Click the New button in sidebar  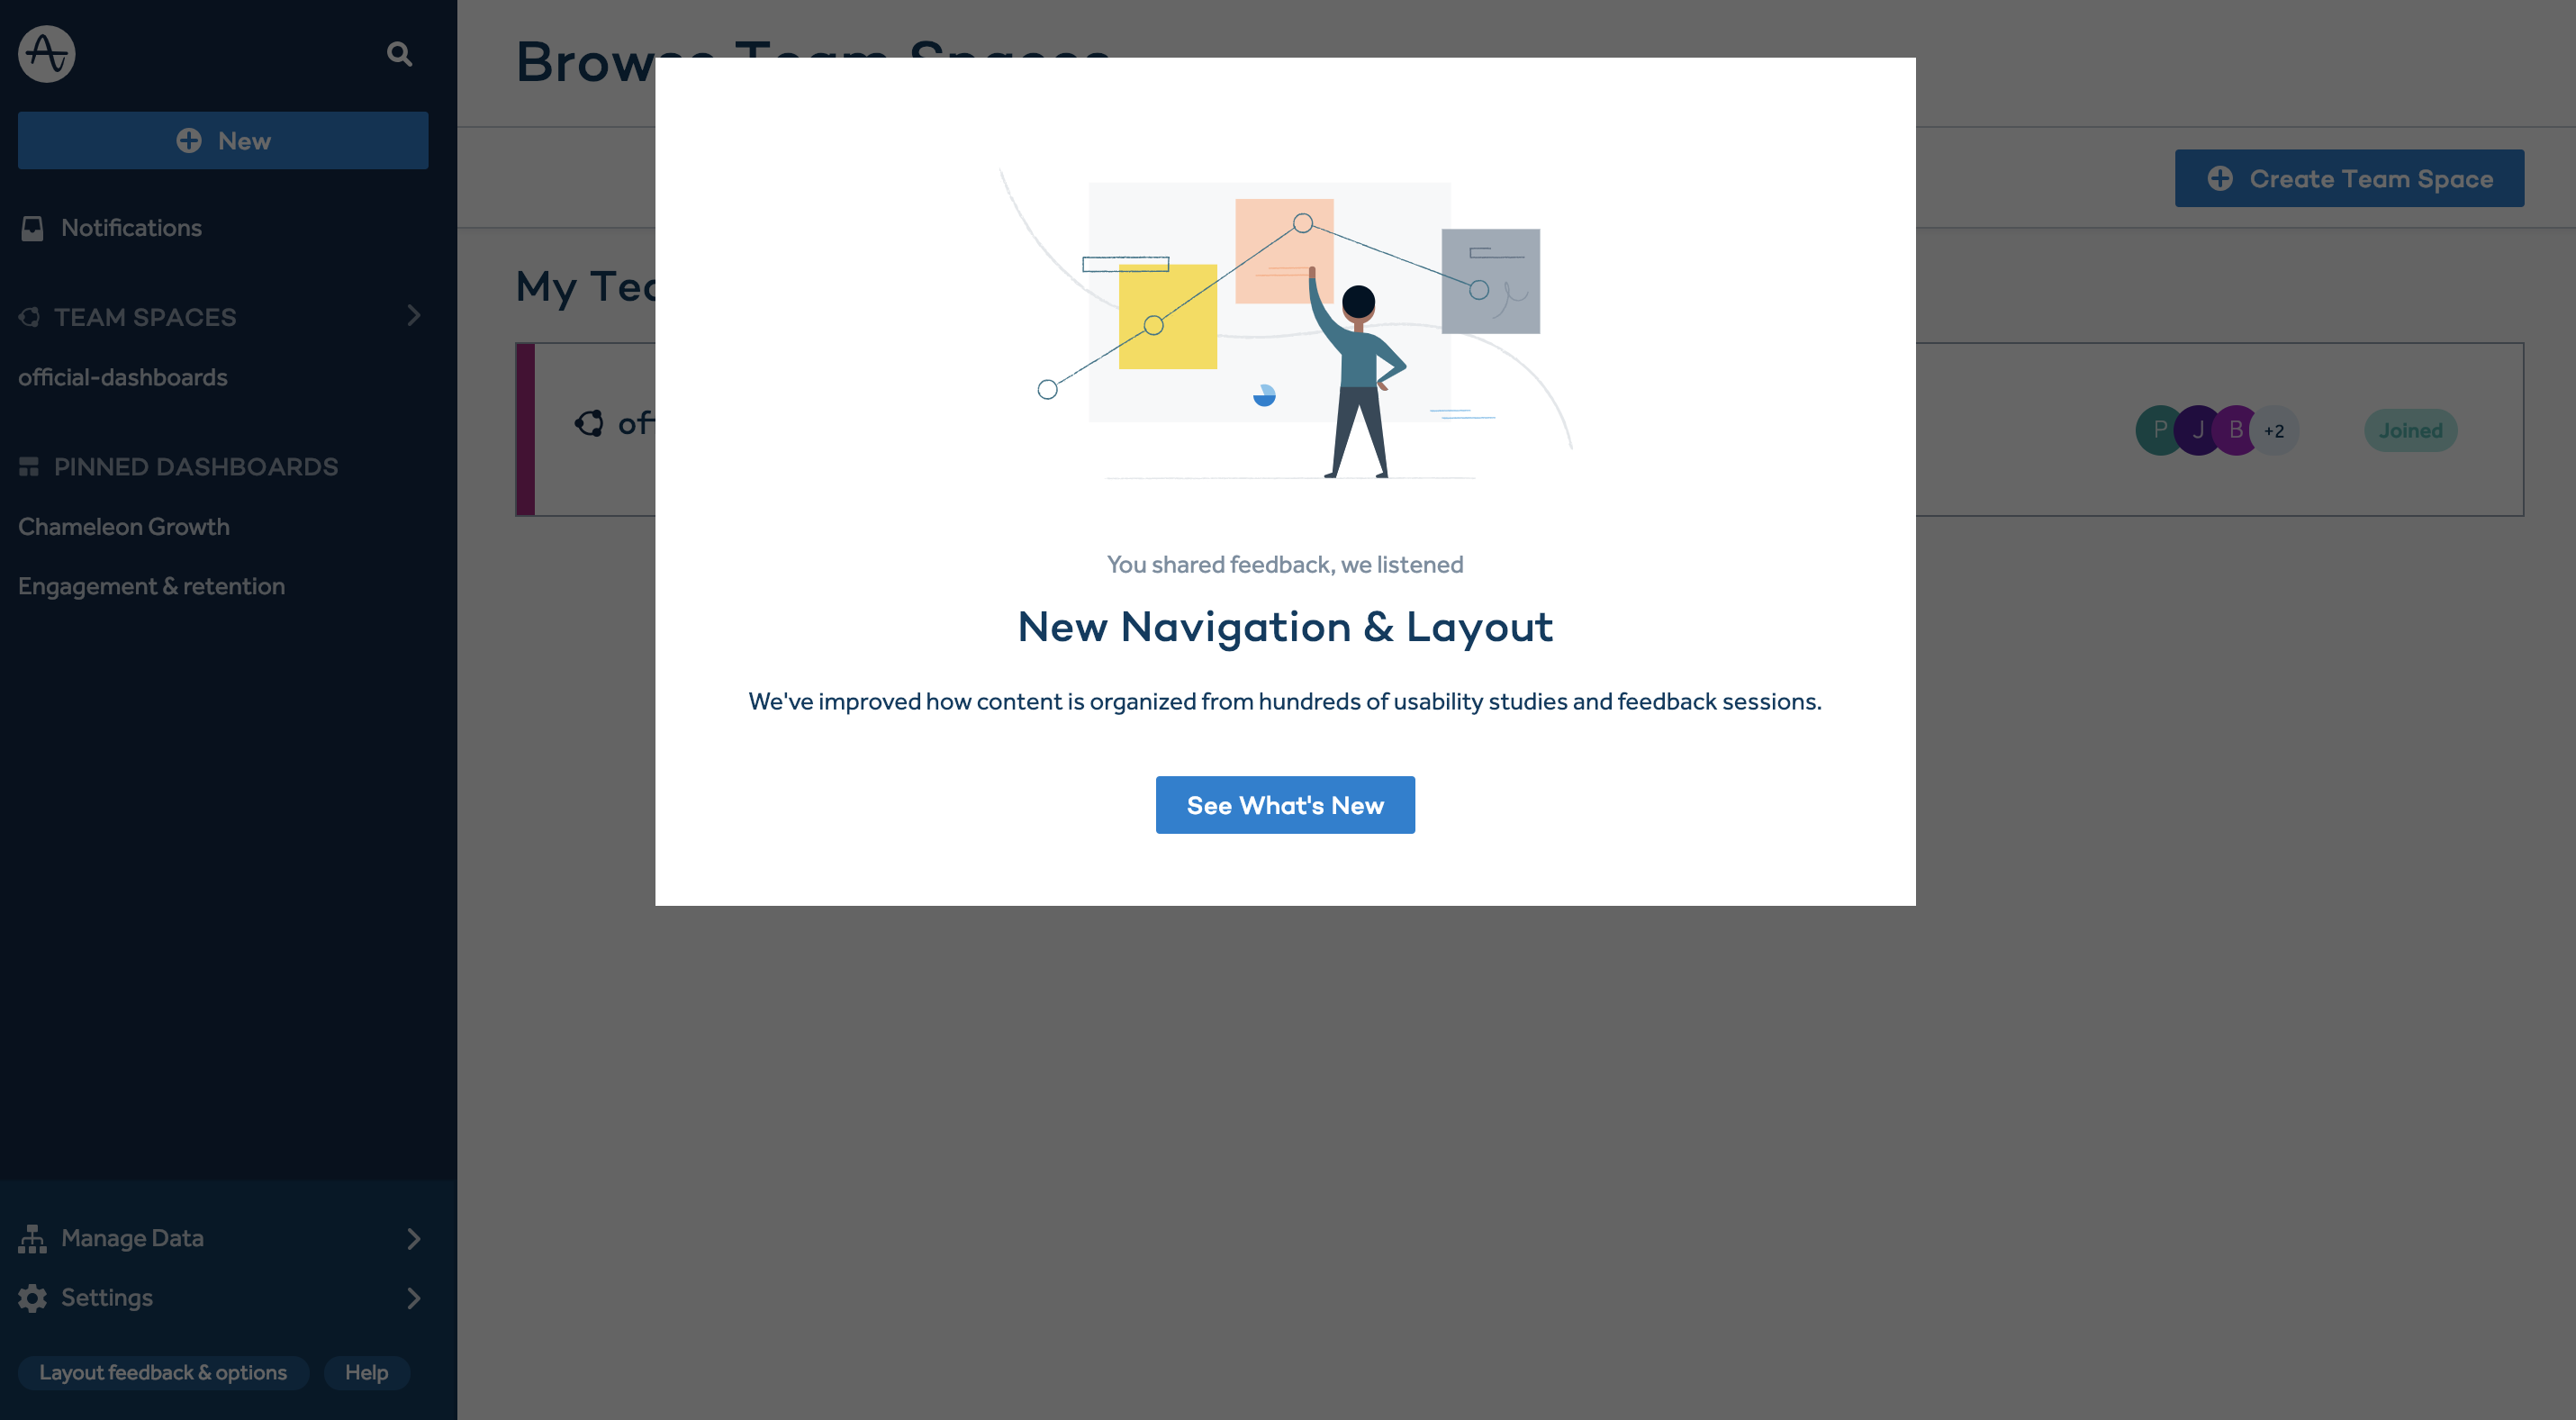[222, 140]
